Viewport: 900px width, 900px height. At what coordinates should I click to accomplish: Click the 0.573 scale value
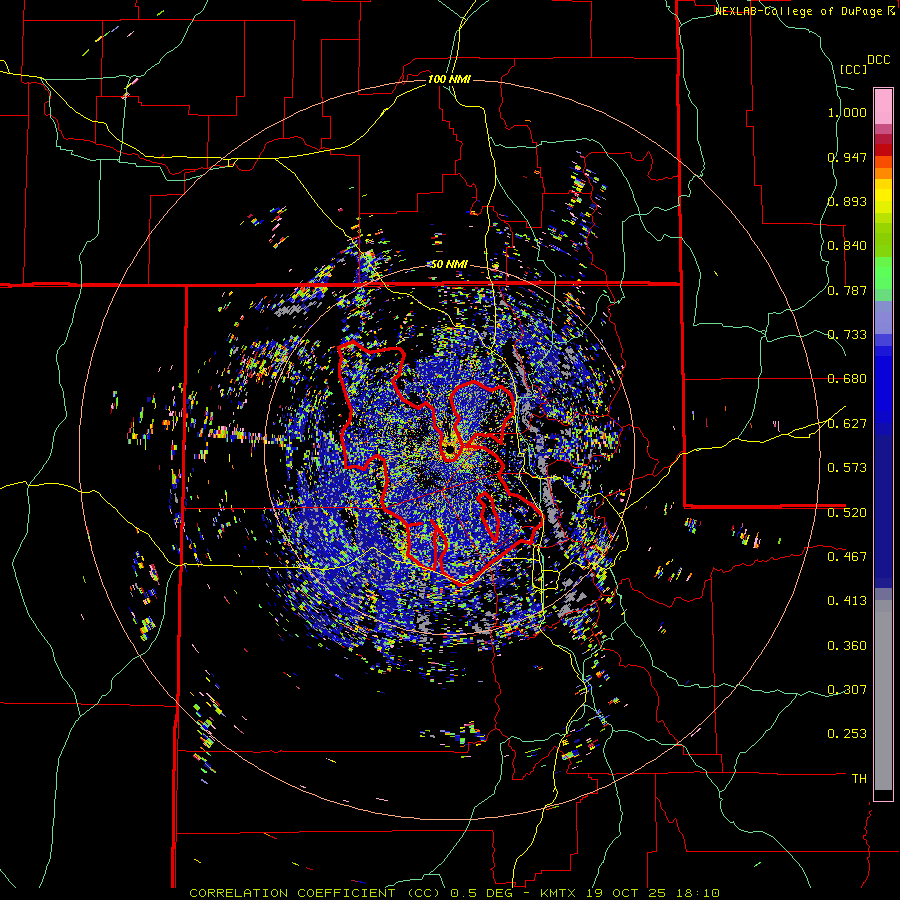847,468
